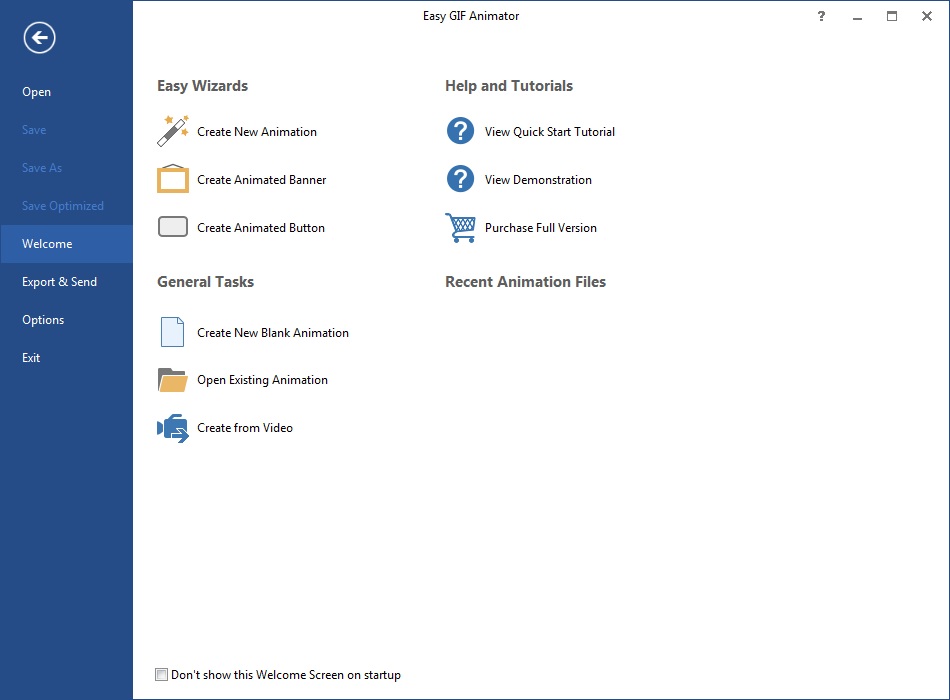
Task: Open the View Quick Start Tutorial link
Action: point(550,132)
